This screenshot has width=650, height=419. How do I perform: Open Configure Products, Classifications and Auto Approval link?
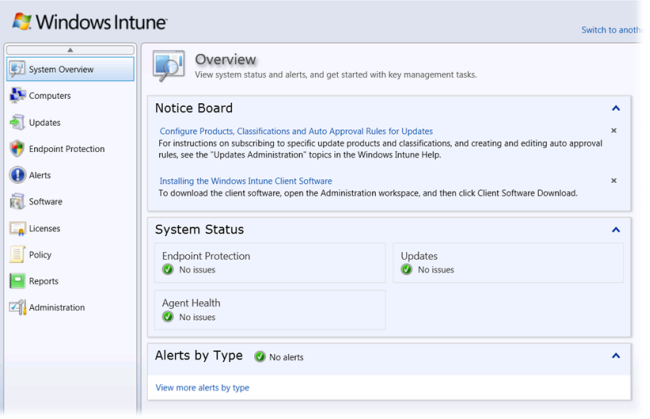point(296,131)
